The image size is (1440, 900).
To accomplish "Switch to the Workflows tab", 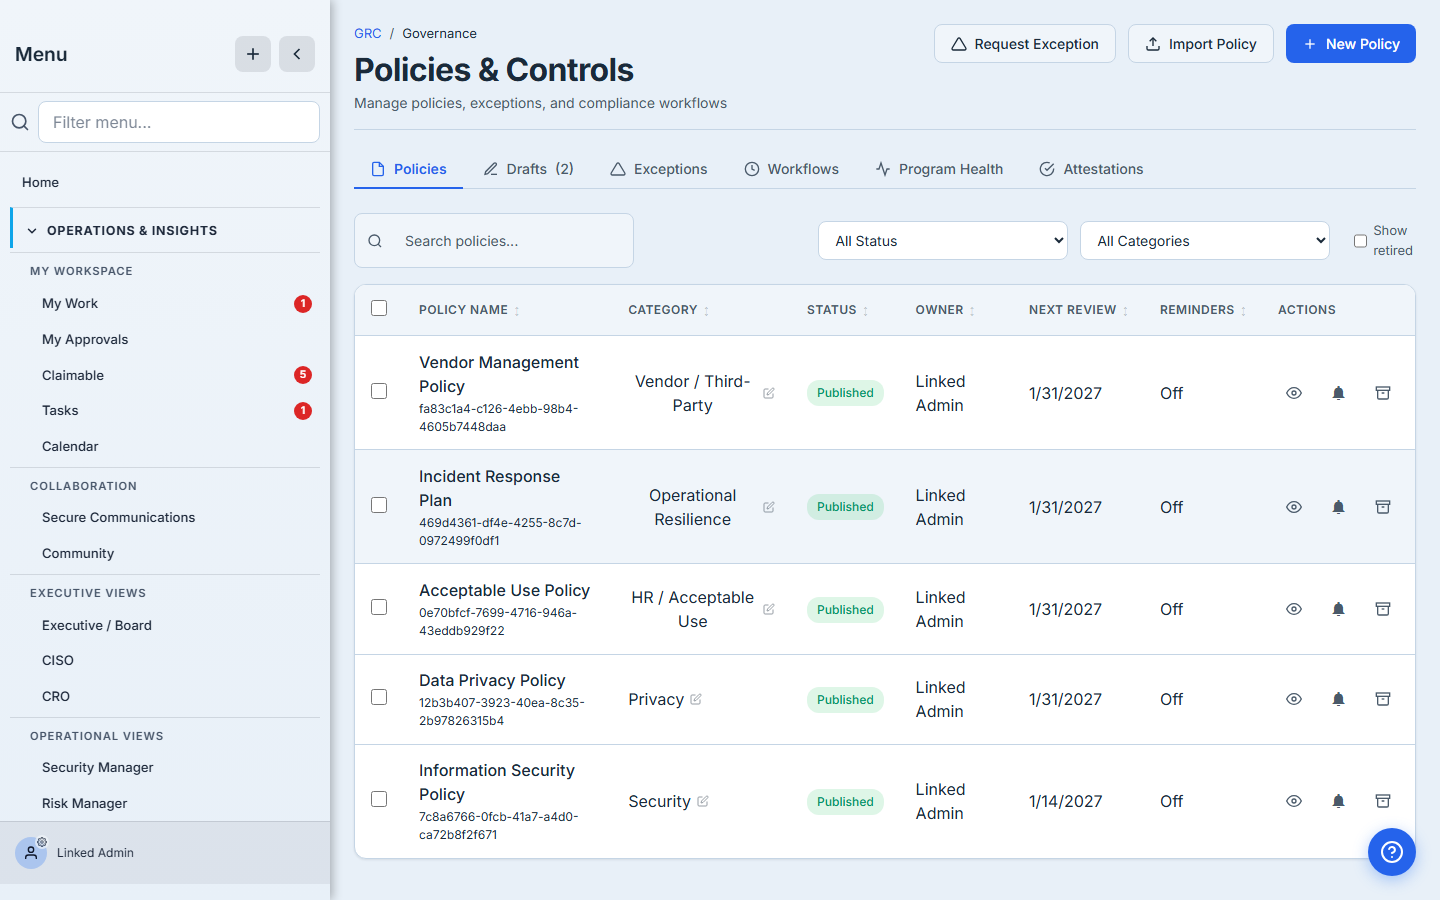I will tap(792, 169).
